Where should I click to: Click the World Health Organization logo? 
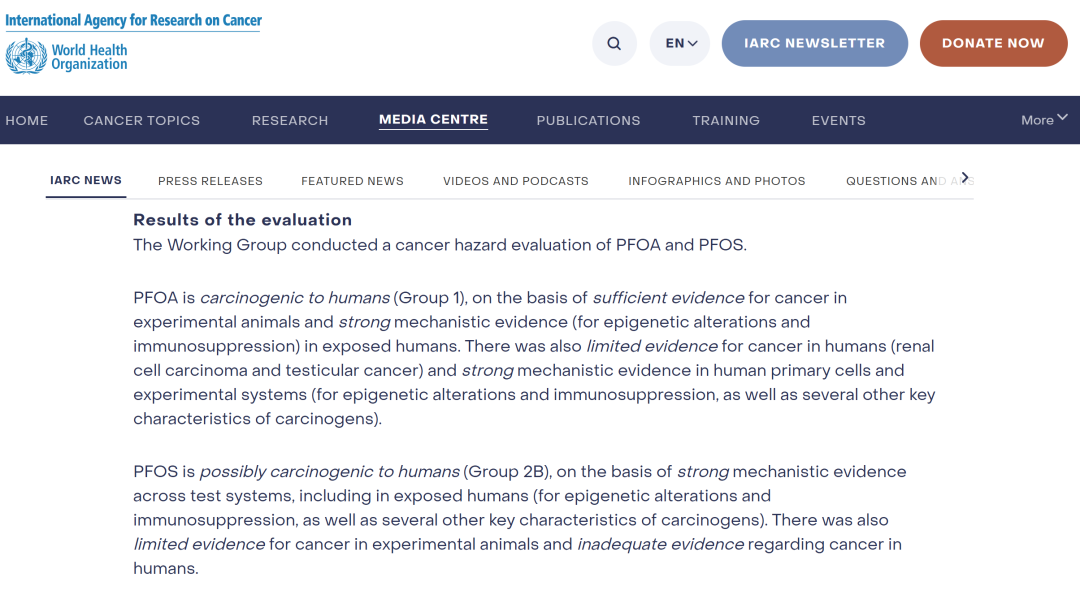click(67, 56)
